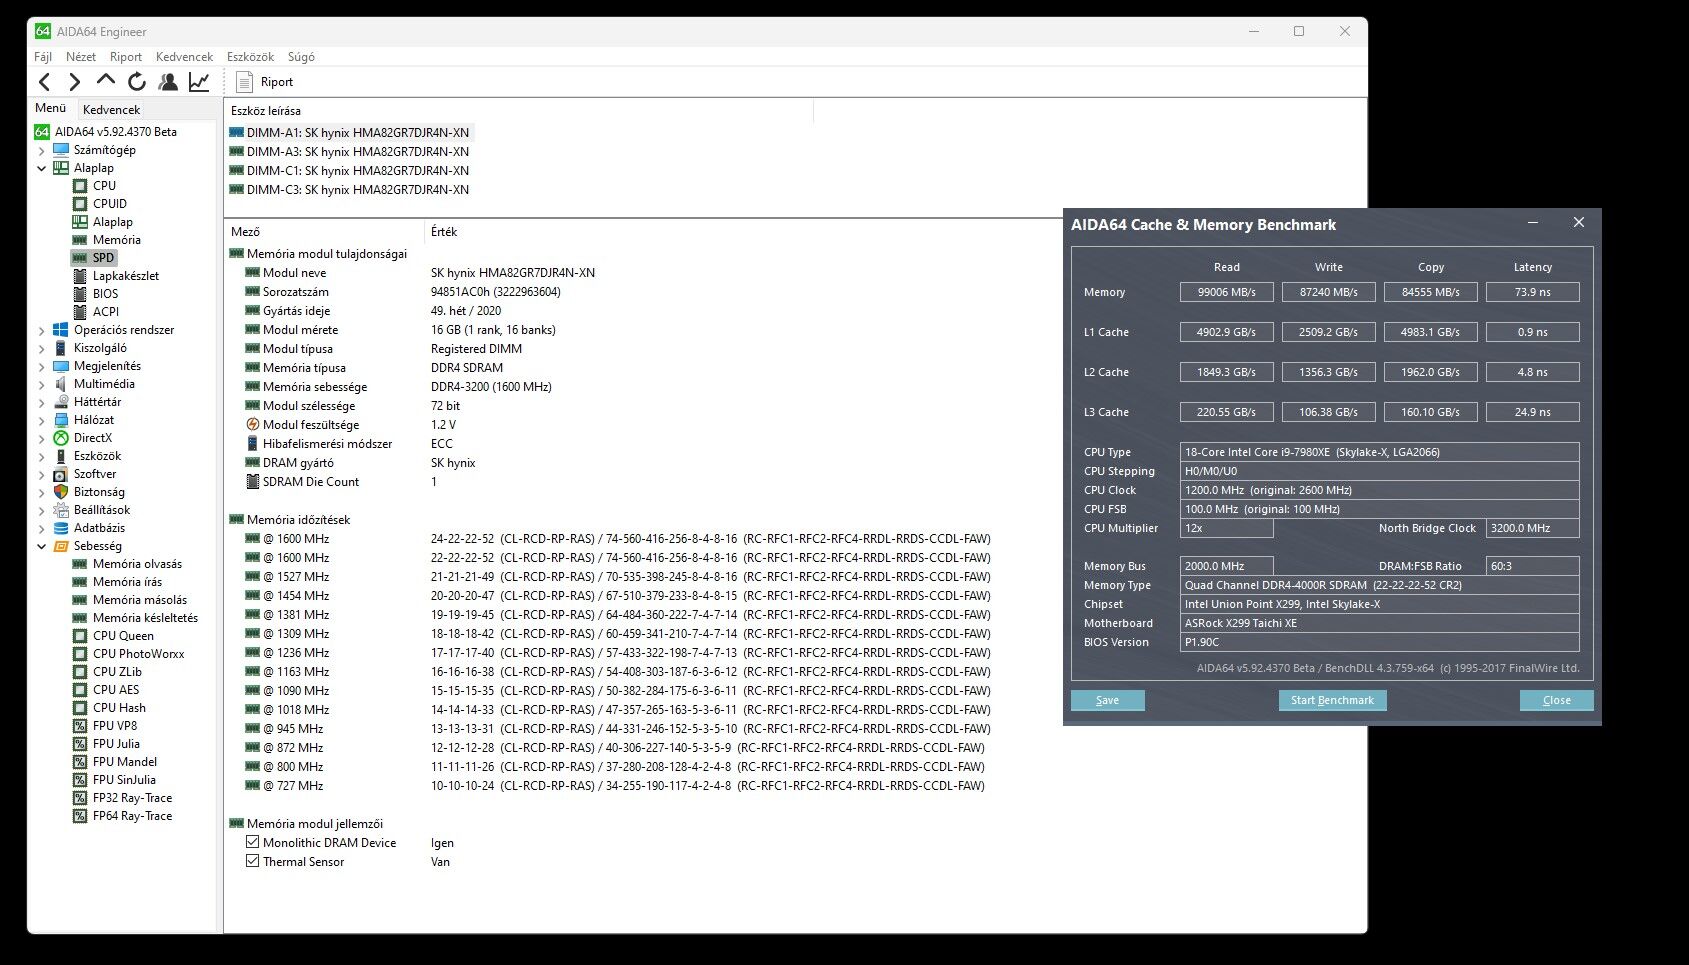Click the Memory Read value 99006 MB/s
The image size is (1689, 965).
1226,292
